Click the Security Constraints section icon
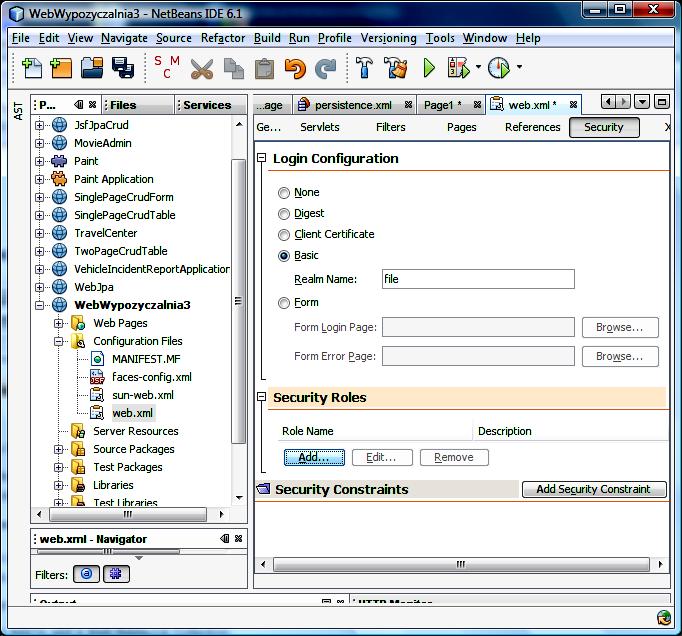Screen dimensions: 682x636 pos(263,489)
